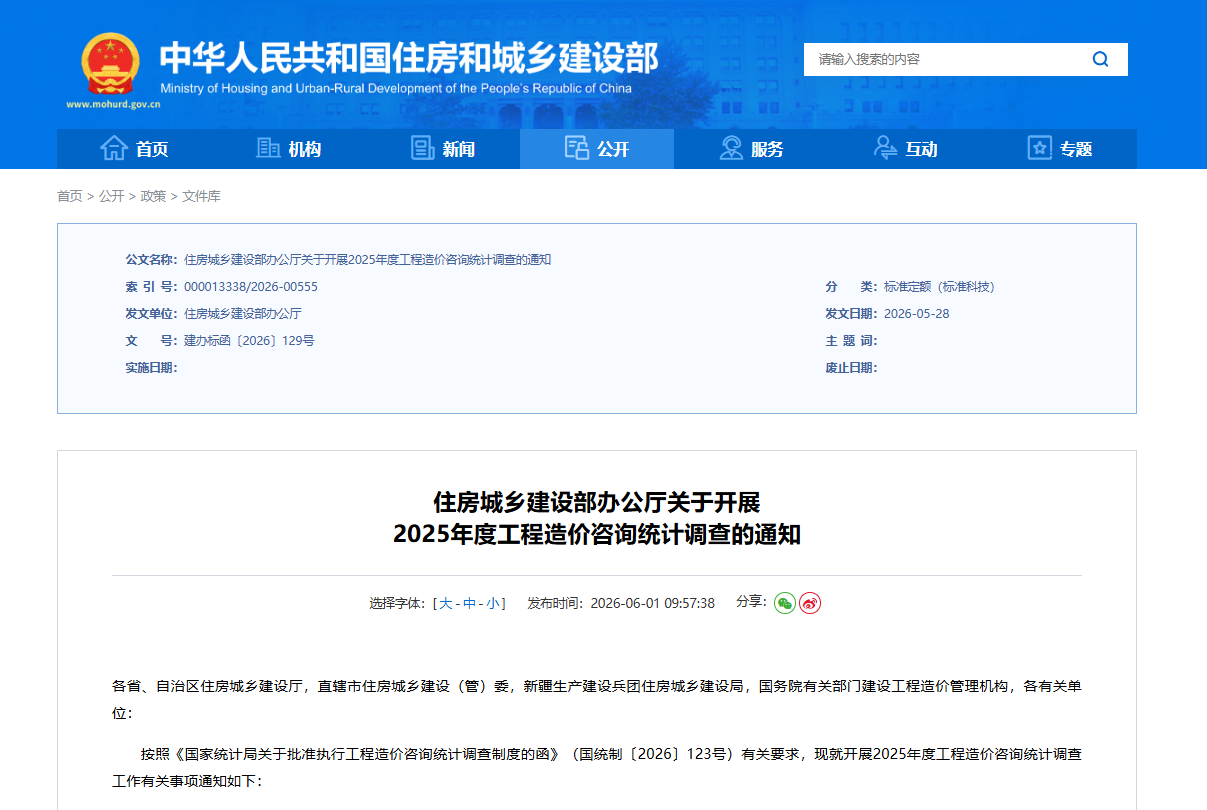Click the classification 标准定额（标准科技）
Viewport: 1207px width, 810px height.
939,287
